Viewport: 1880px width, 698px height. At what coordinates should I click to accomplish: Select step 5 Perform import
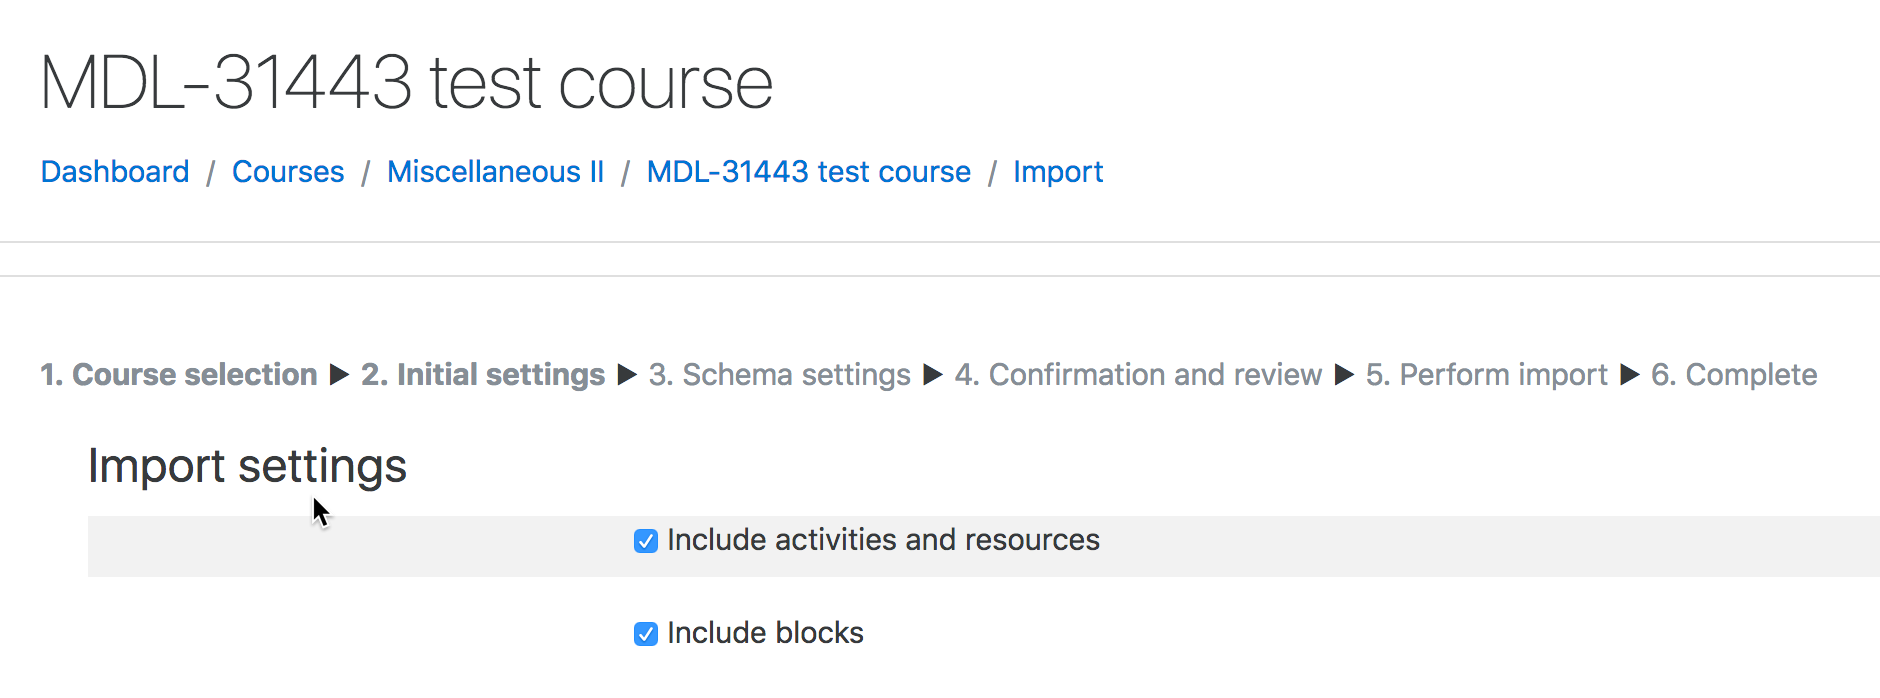coord(1487,375)
